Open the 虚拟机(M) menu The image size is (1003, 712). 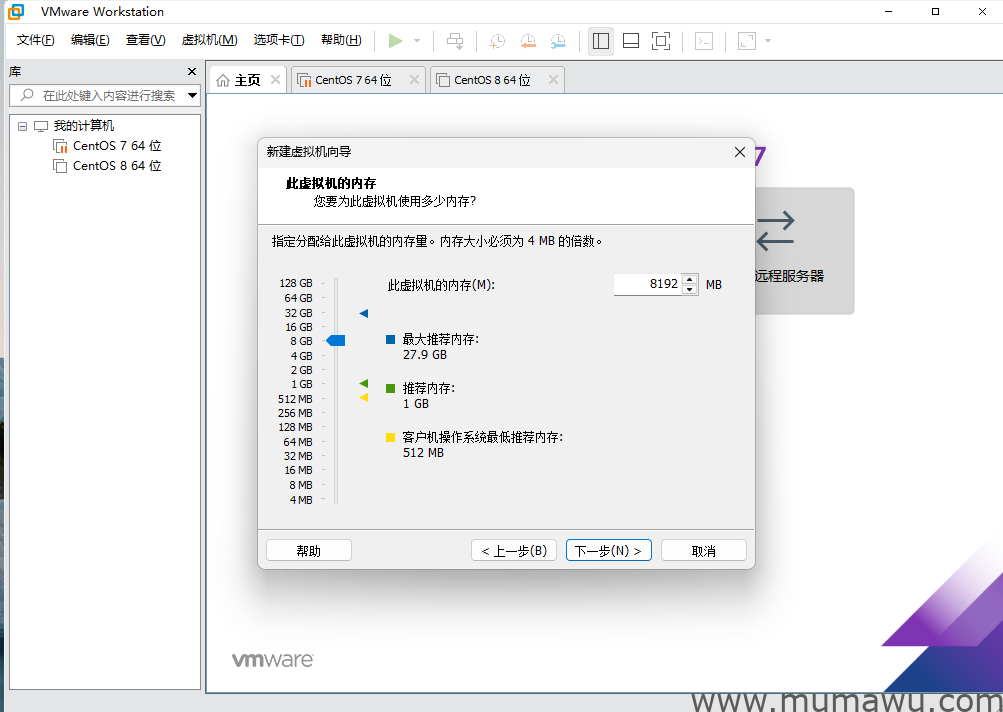tap(208, 39)
